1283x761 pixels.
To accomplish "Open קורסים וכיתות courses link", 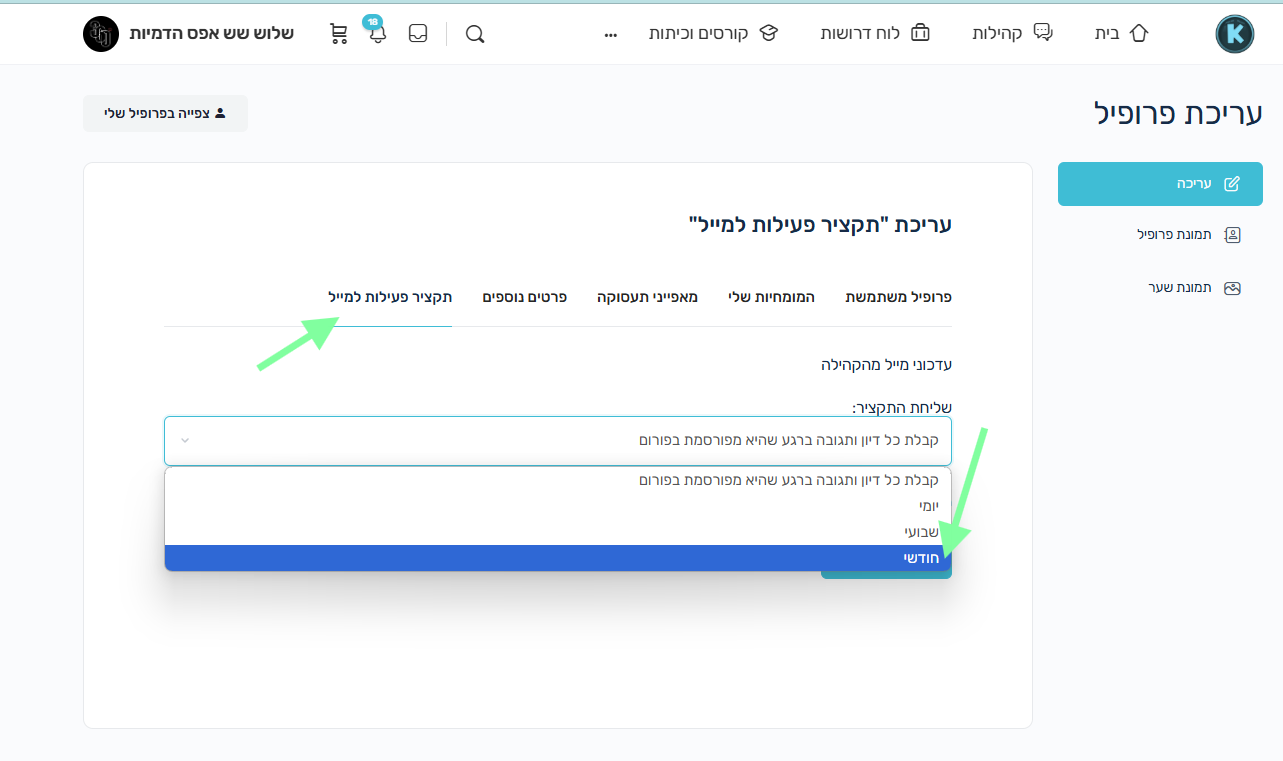I will click(x=713, y=33).
